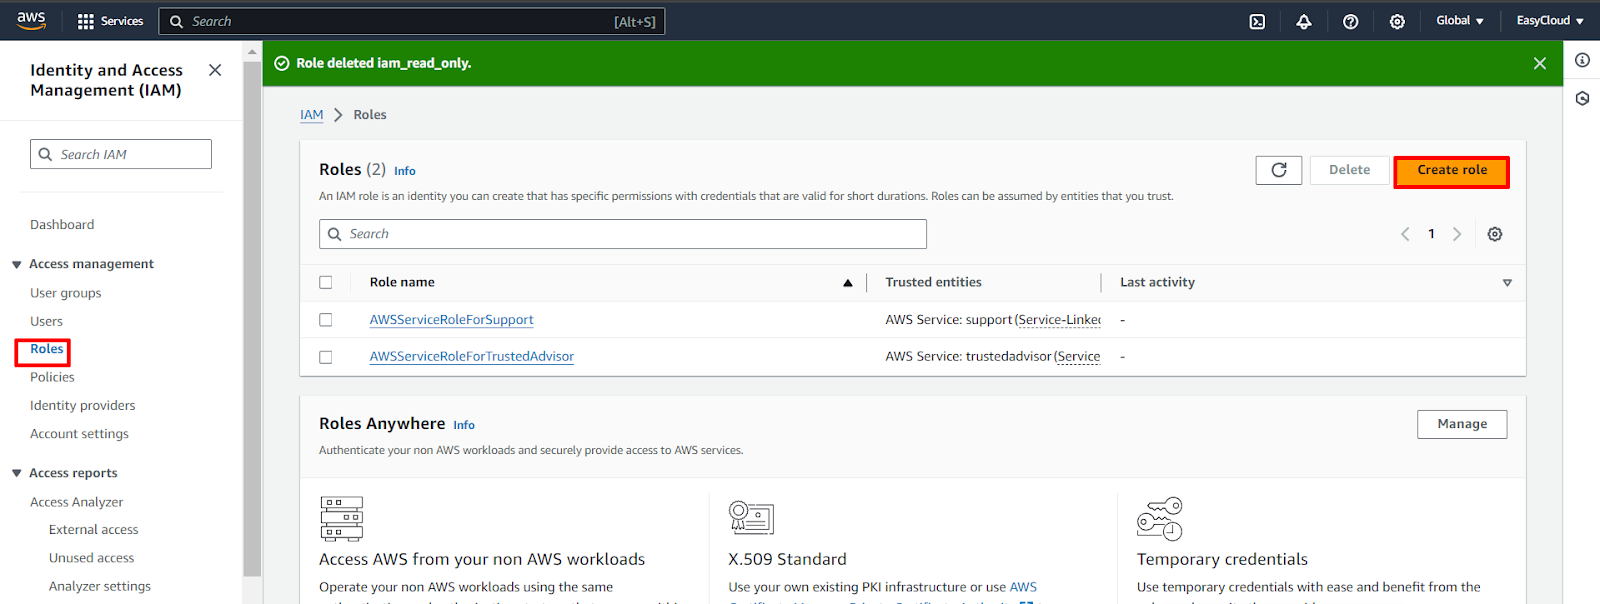Screen dimensions: 1600x604
Task: Collapse the Access management section
Action: (x=16, y=265)
